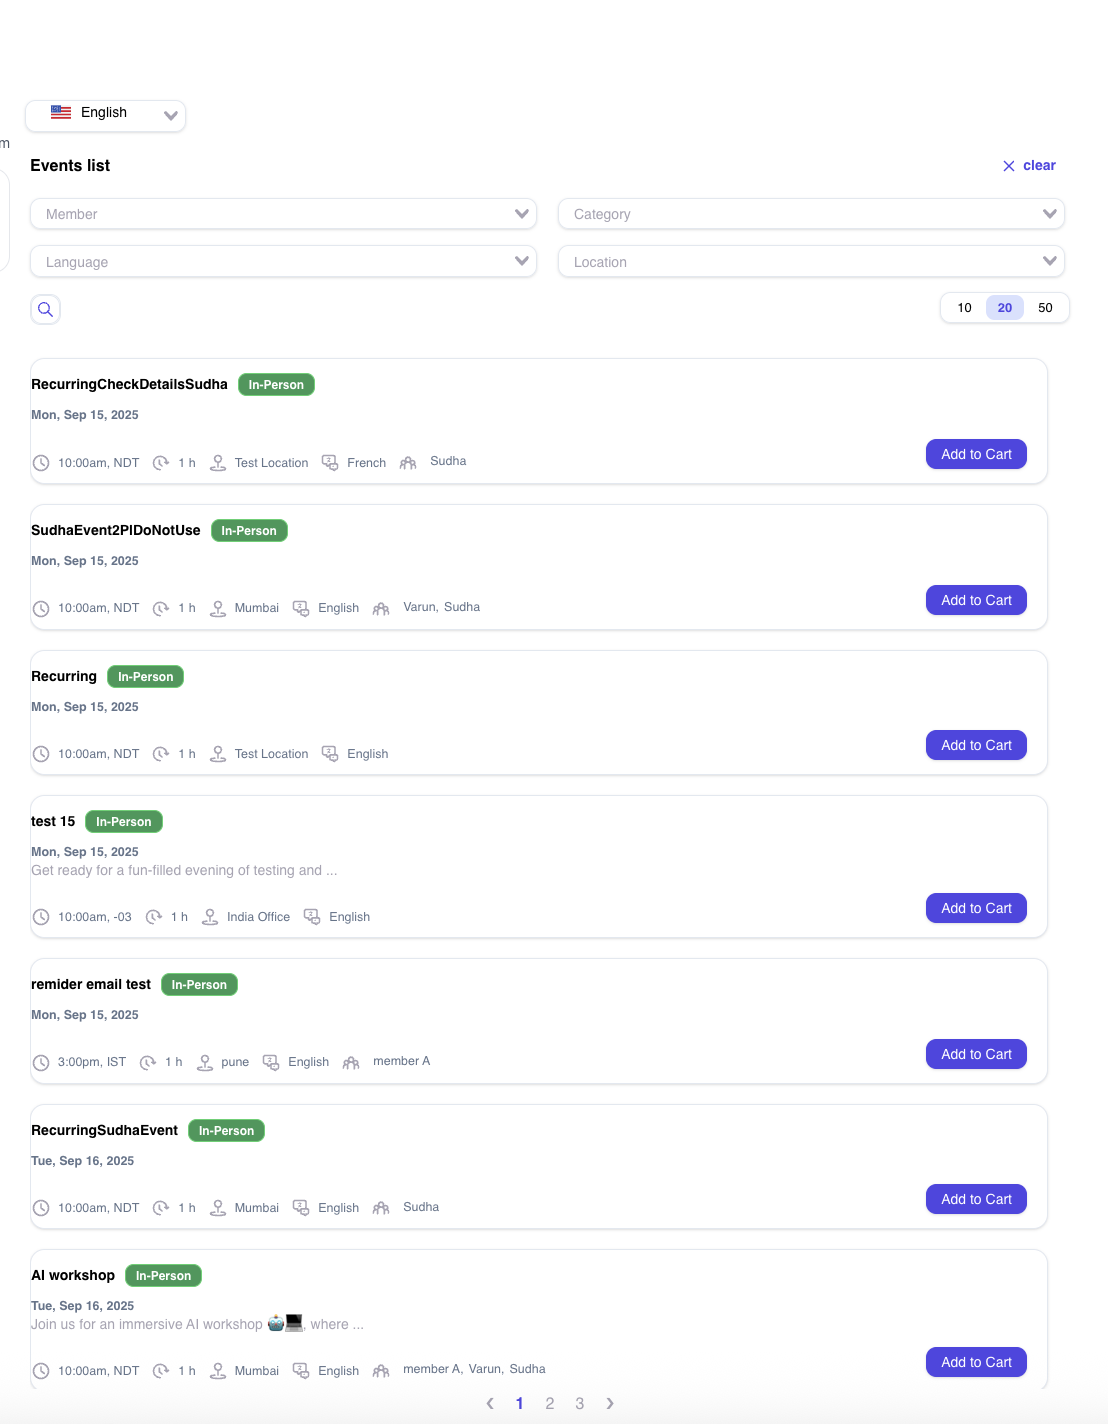Click clock icon in RecurringCheckDetailsSudha event
Viewport: 1108px width, 1424px height.
tap(41, 463)
